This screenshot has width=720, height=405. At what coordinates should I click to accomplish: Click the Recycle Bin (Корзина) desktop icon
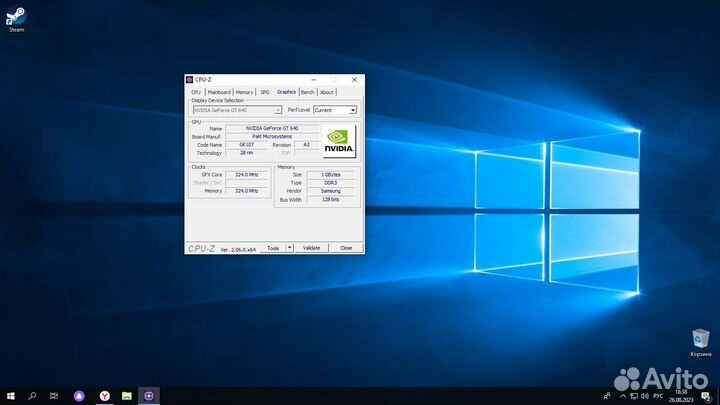pyautogui.click(x=701, y=341)
